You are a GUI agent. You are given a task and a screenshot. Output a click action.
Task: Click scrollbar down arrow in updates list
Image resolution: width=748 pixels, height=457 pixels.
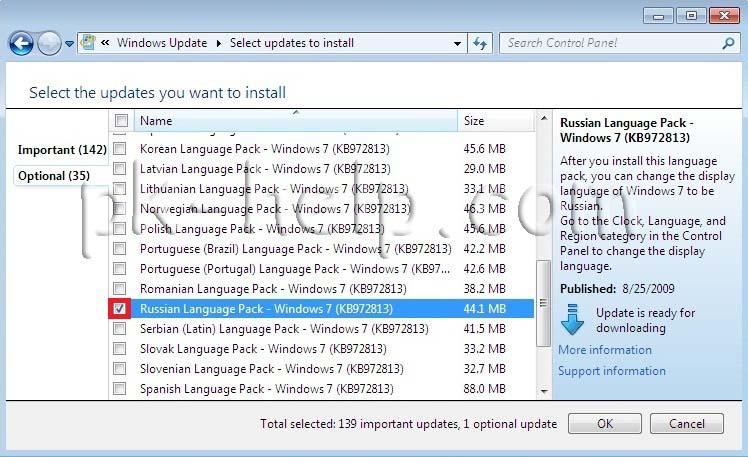point(544,392)
